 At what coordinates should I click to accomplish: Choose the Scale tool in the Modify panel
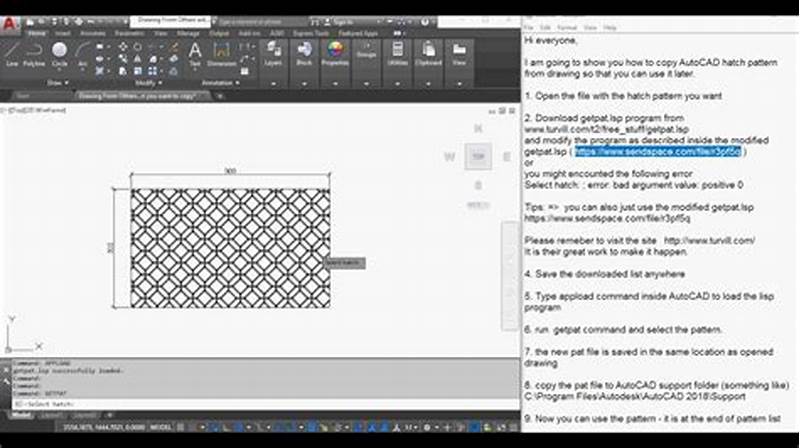(137, 71)
